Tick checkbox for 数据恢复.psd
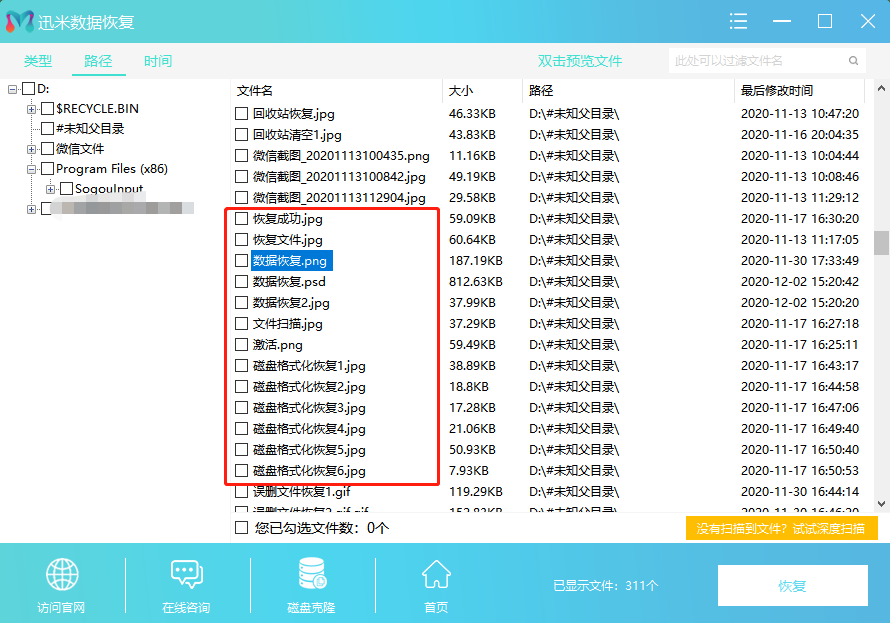 coord(241,282)
